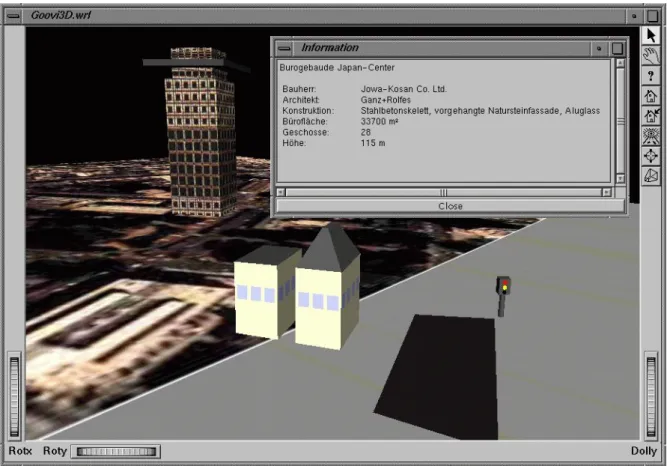This screenshot has height=466, width=667.
Task: Click the '33700 m²' office area value
Action: click(x=379, y=122)
